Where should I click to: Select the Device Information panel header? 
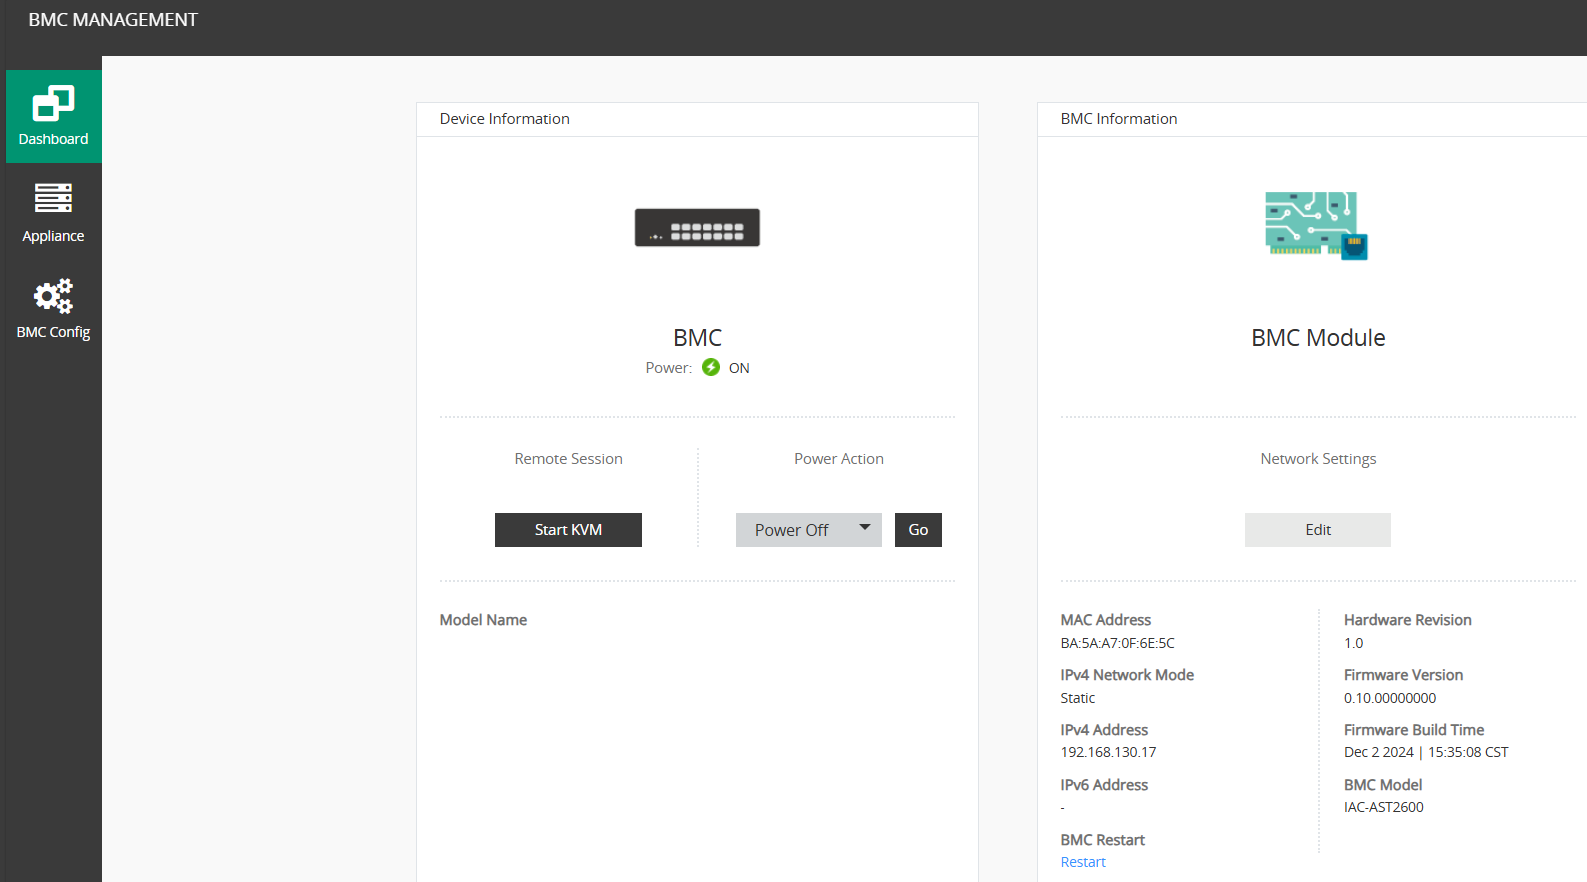[x=505, y=119]
